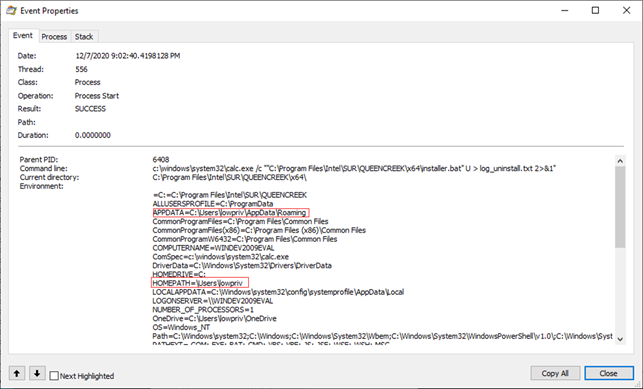
Task: Switch to the Event tab
Action: (23, 36)
